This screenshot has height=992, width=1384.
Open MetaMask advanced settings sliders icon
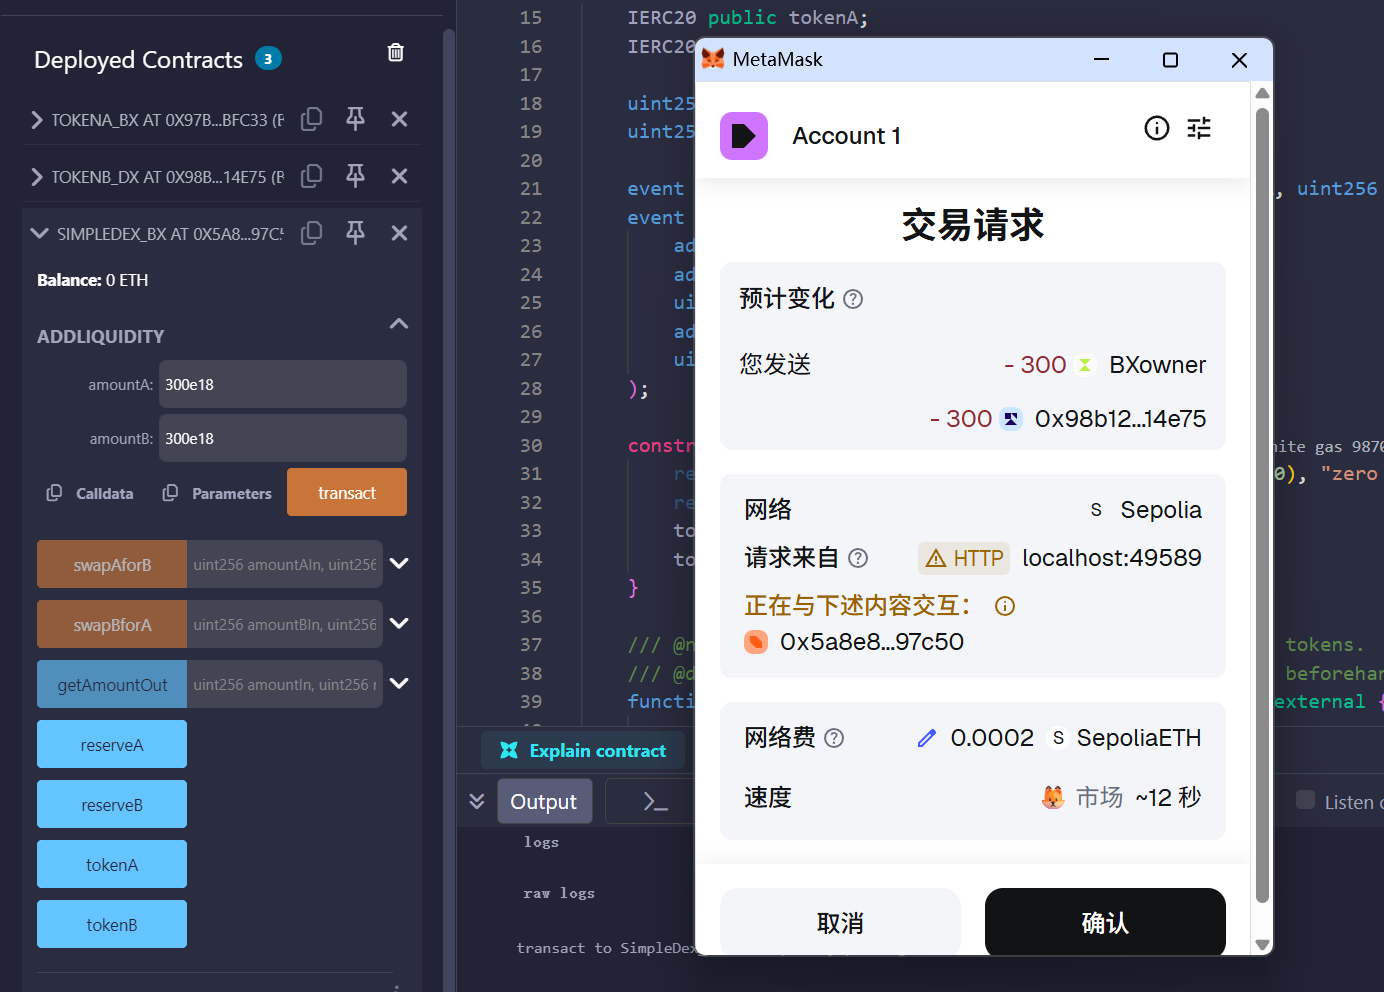tap(1198, 128)
